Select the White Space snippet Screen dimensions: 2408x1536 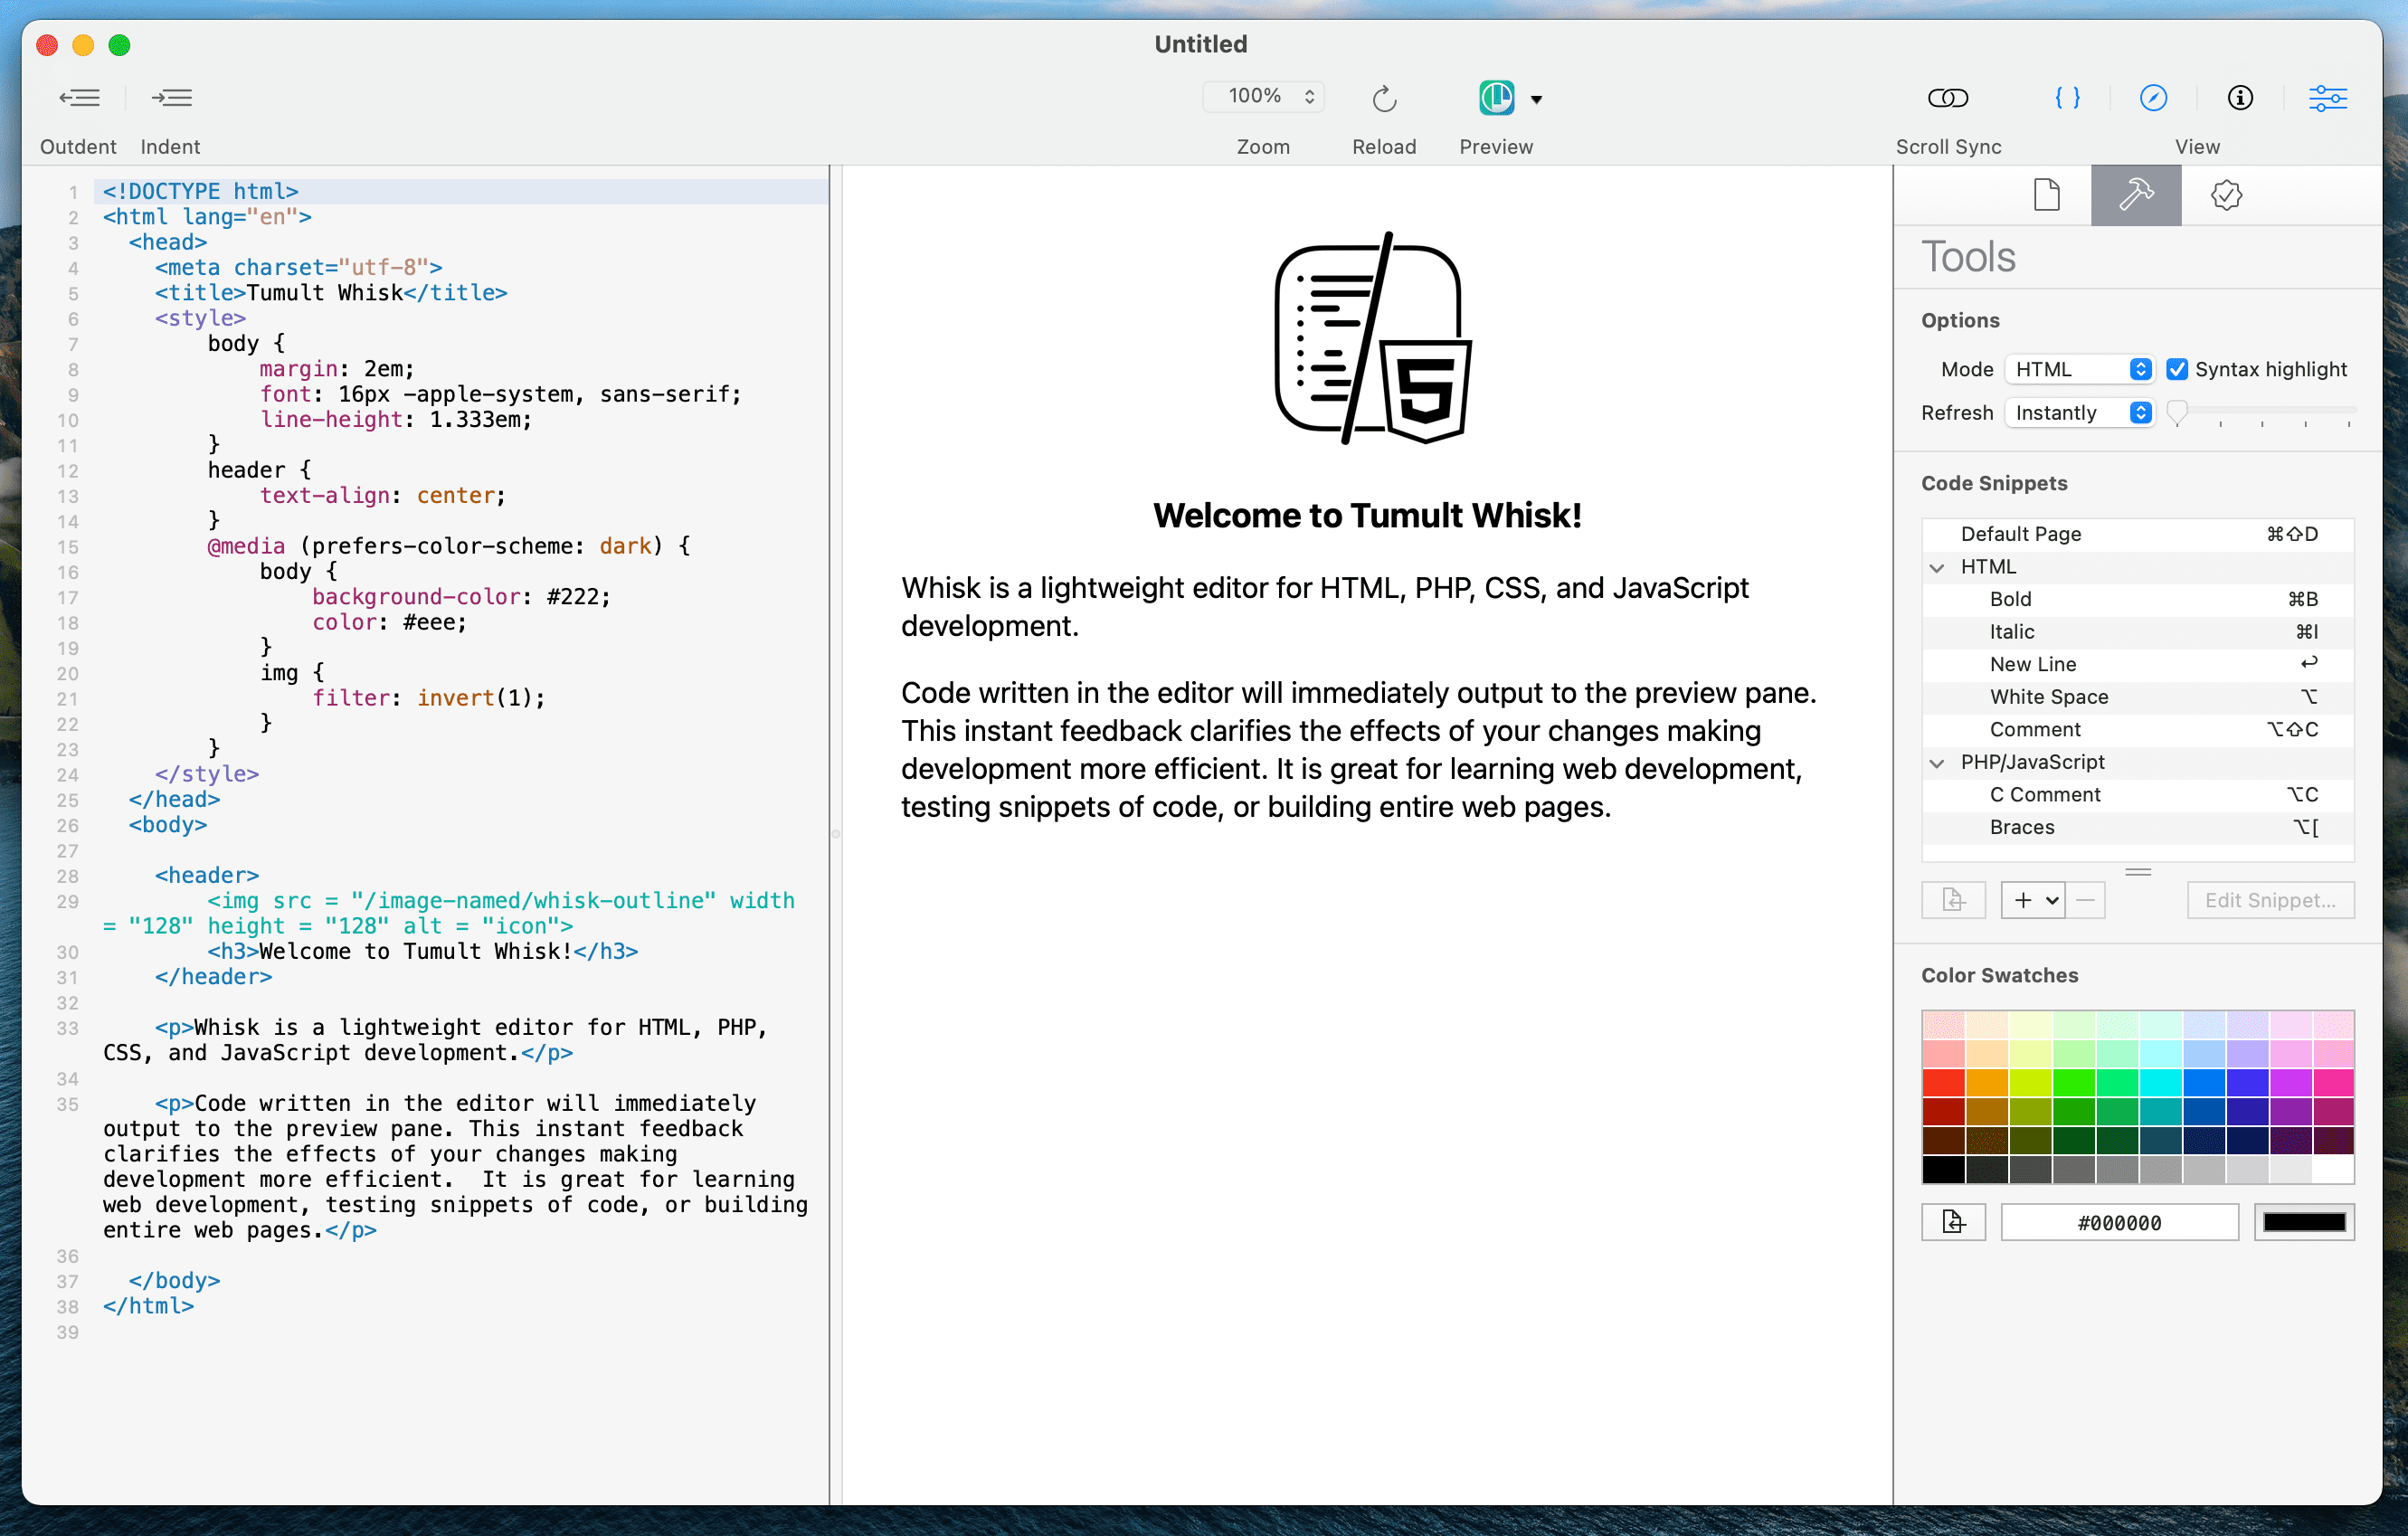pyautogui.click(x=2137, y=697)
